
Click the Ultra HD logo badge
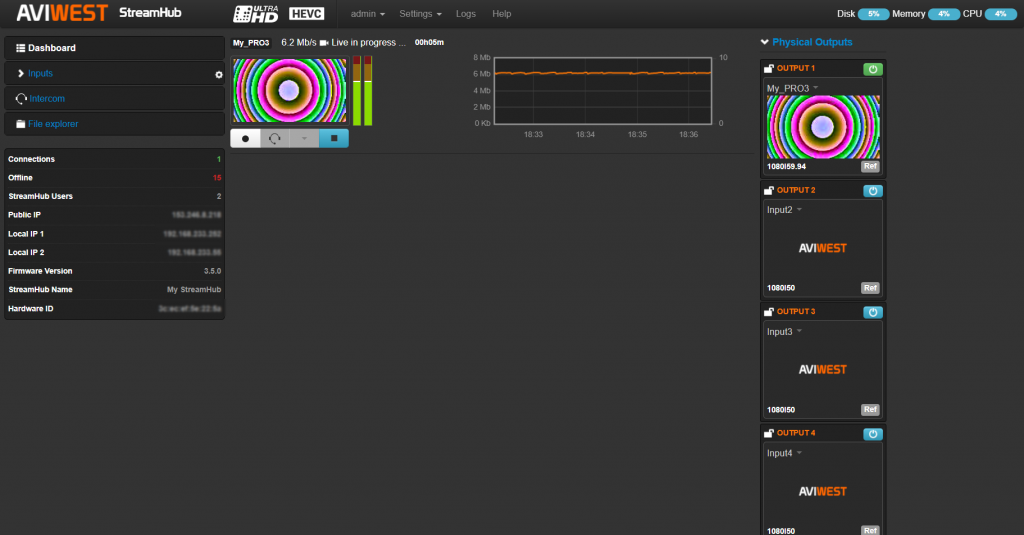[256, 14]
